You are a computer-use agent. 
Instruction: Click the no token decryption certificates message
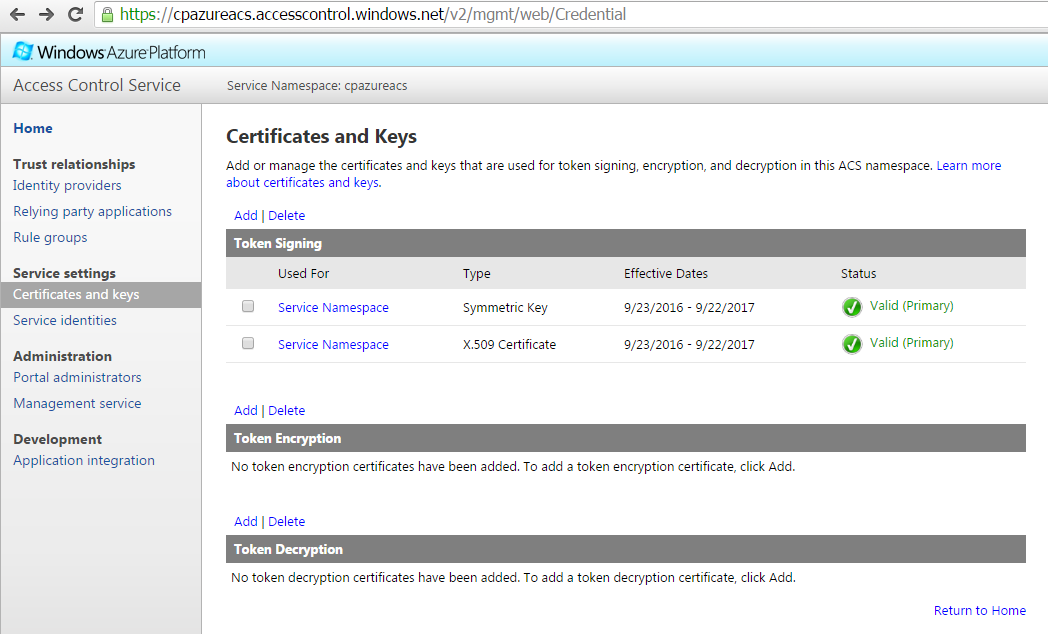[x=513, y=577]
